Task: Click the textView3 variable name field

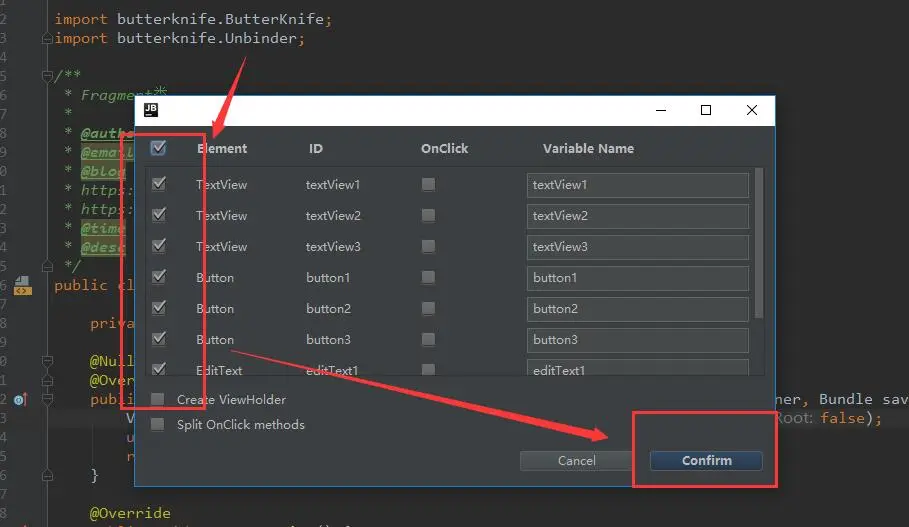Action: pos(638,247)
